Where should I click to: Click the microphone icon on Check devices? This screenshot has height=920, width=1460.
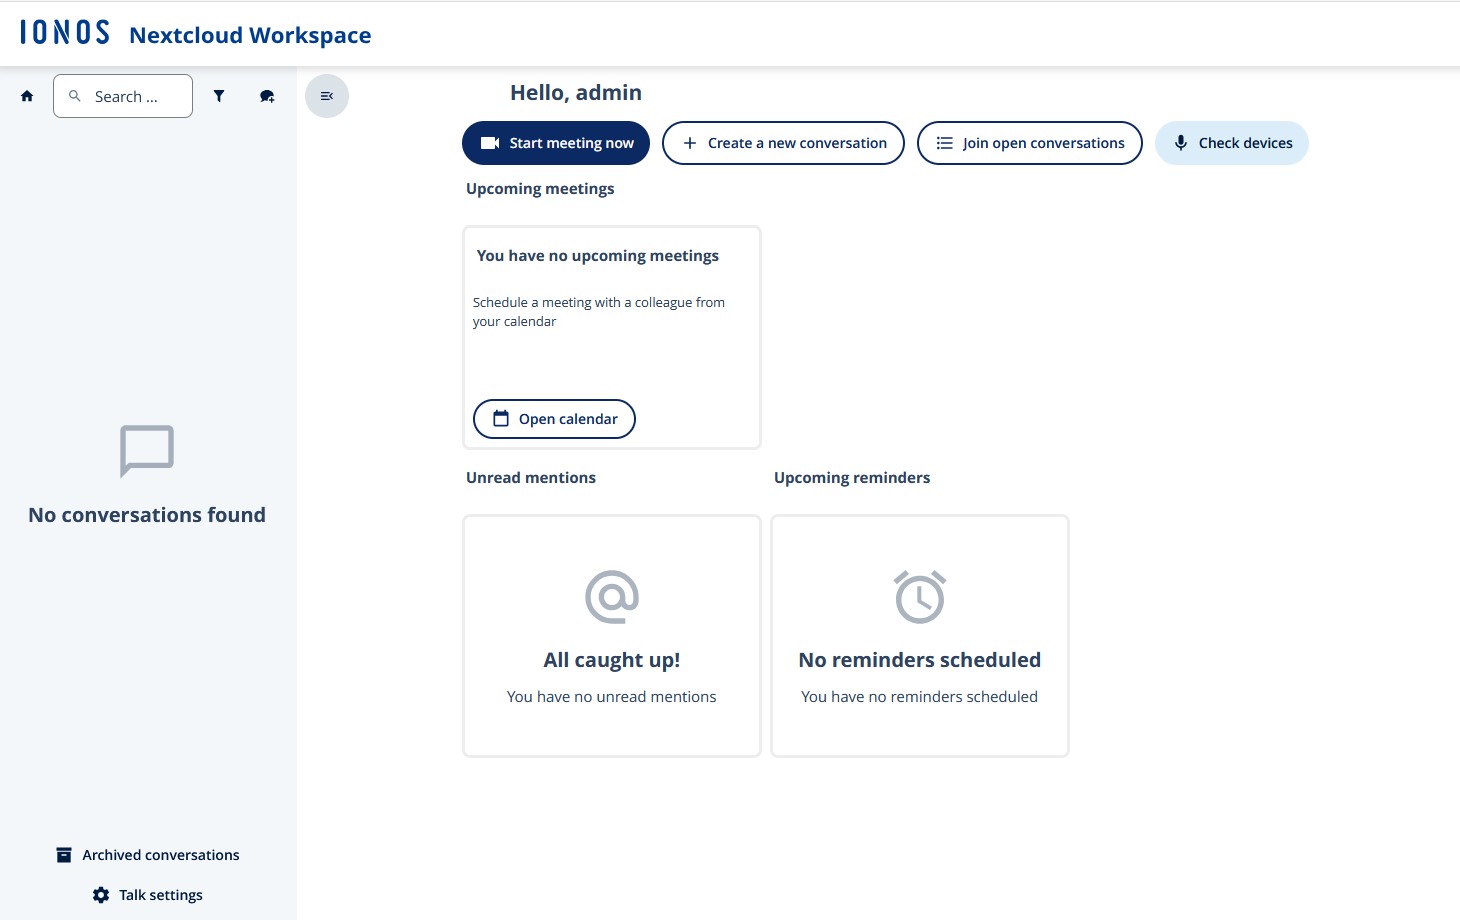point(1181,143)
